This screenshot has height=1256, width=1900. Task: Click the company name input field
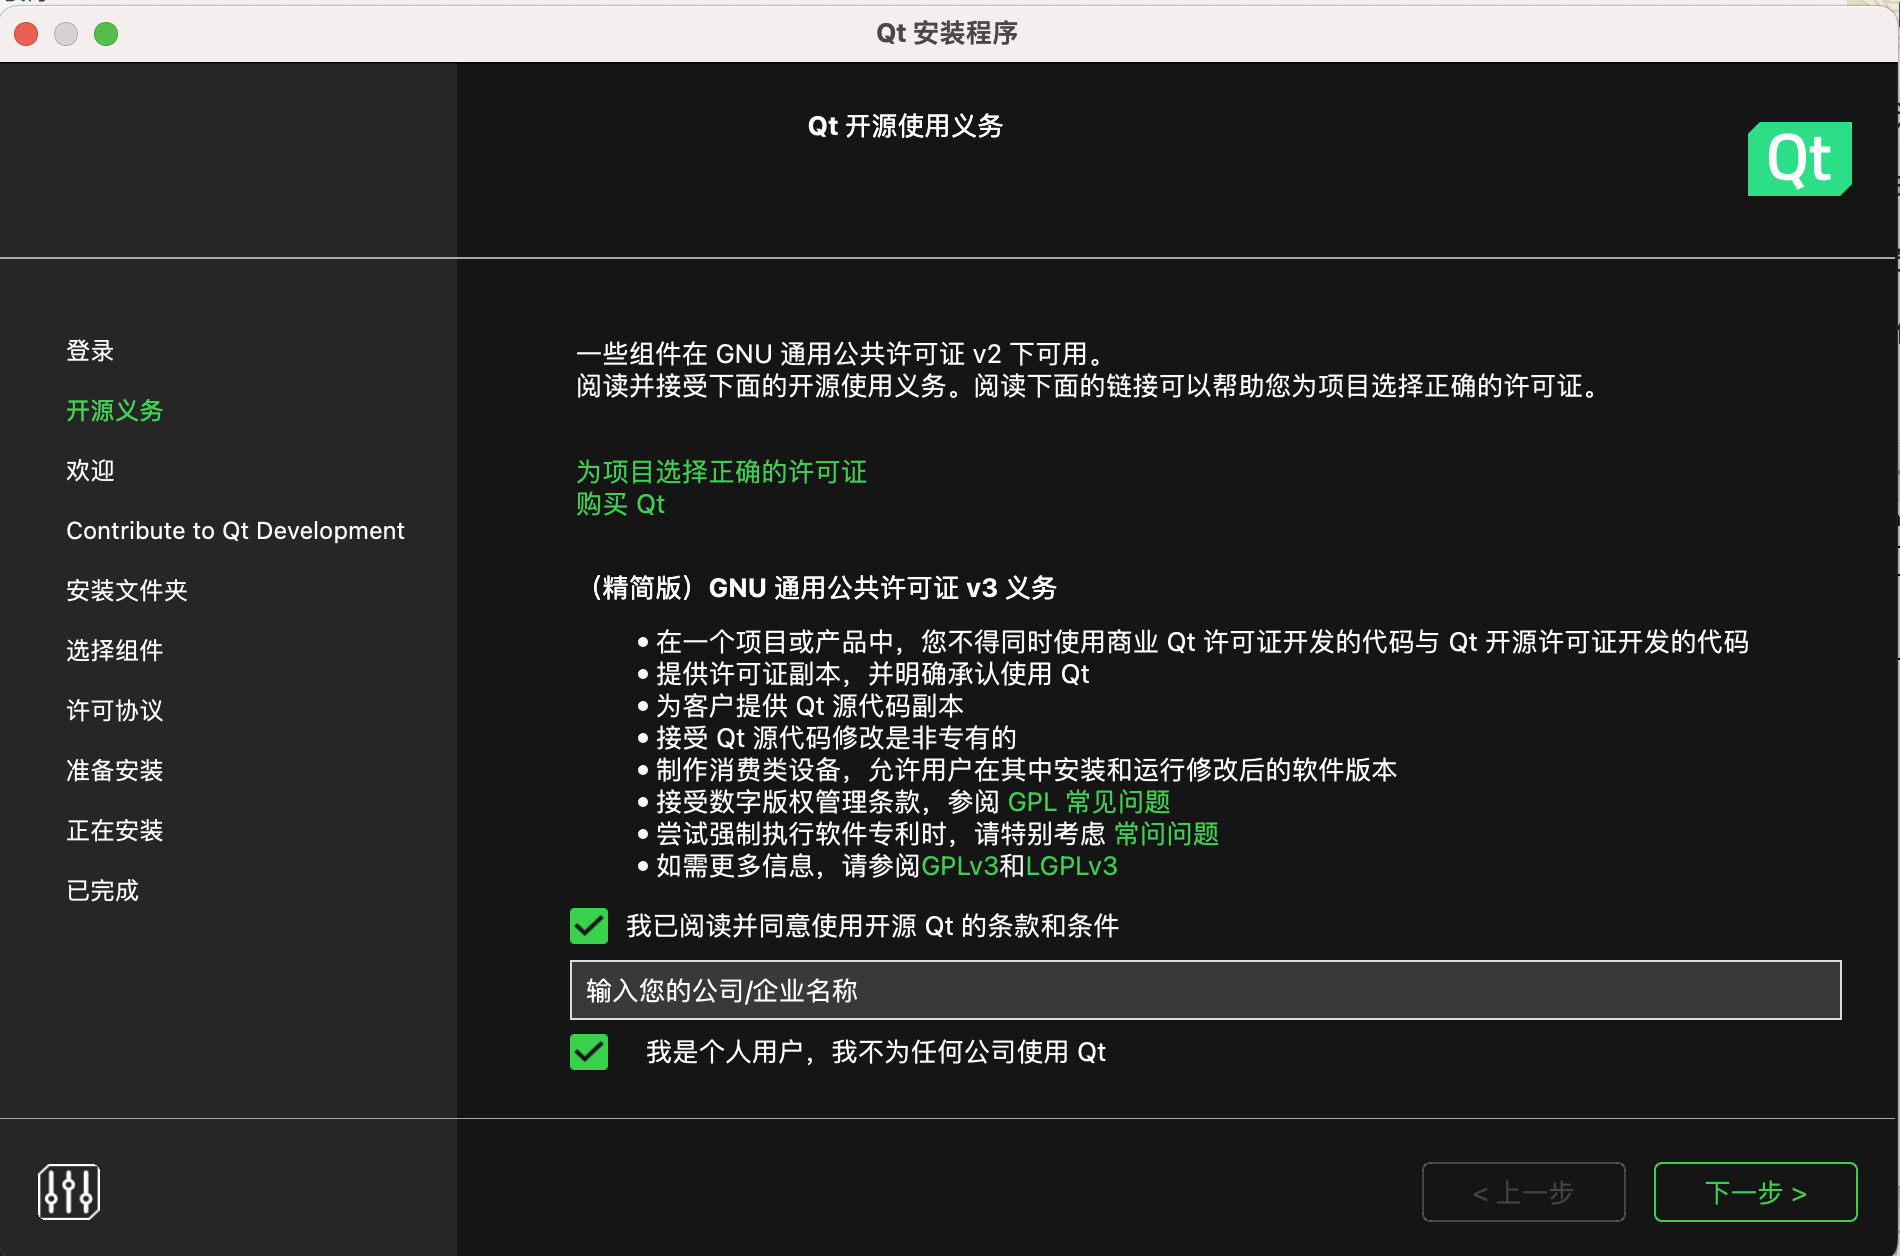click(1205, 990)
